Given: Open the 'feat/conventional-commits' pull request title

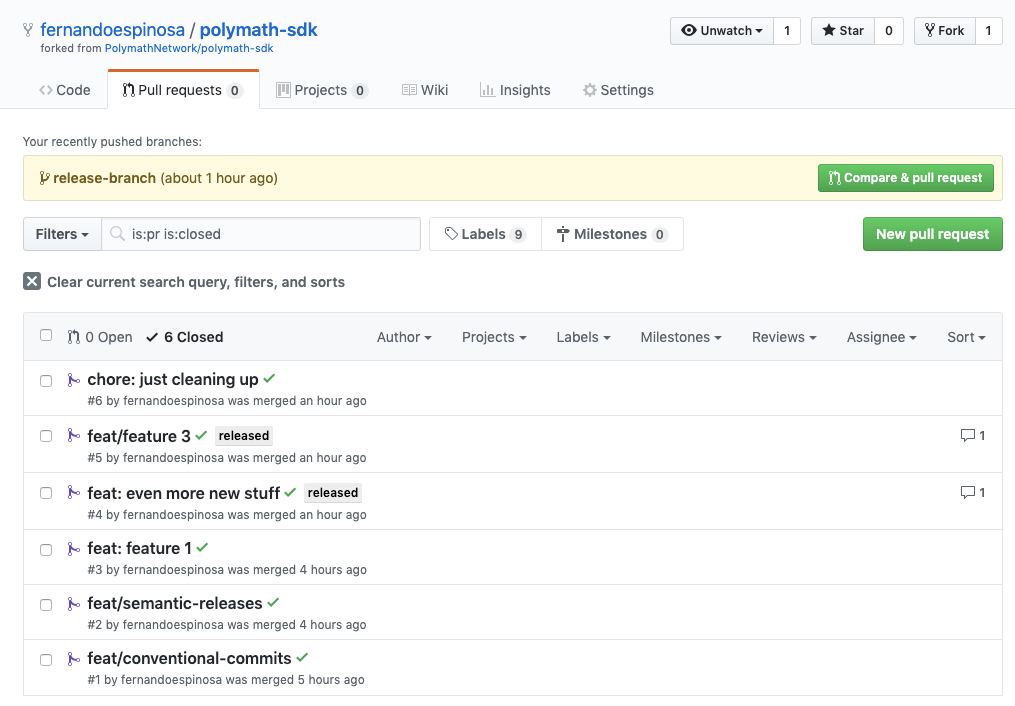Looking at the screenshot, I should coord(189,658).
